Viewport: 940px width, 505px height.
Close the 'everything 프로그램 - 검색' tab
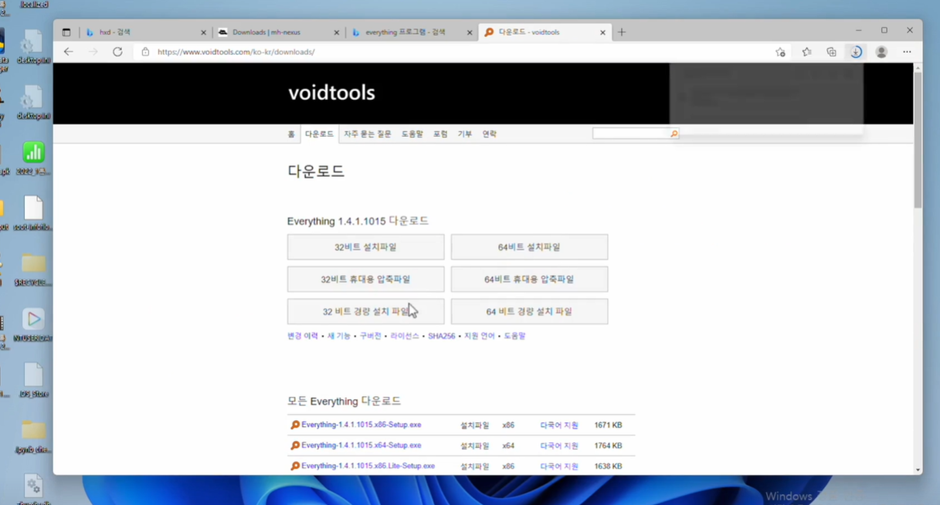469,32
